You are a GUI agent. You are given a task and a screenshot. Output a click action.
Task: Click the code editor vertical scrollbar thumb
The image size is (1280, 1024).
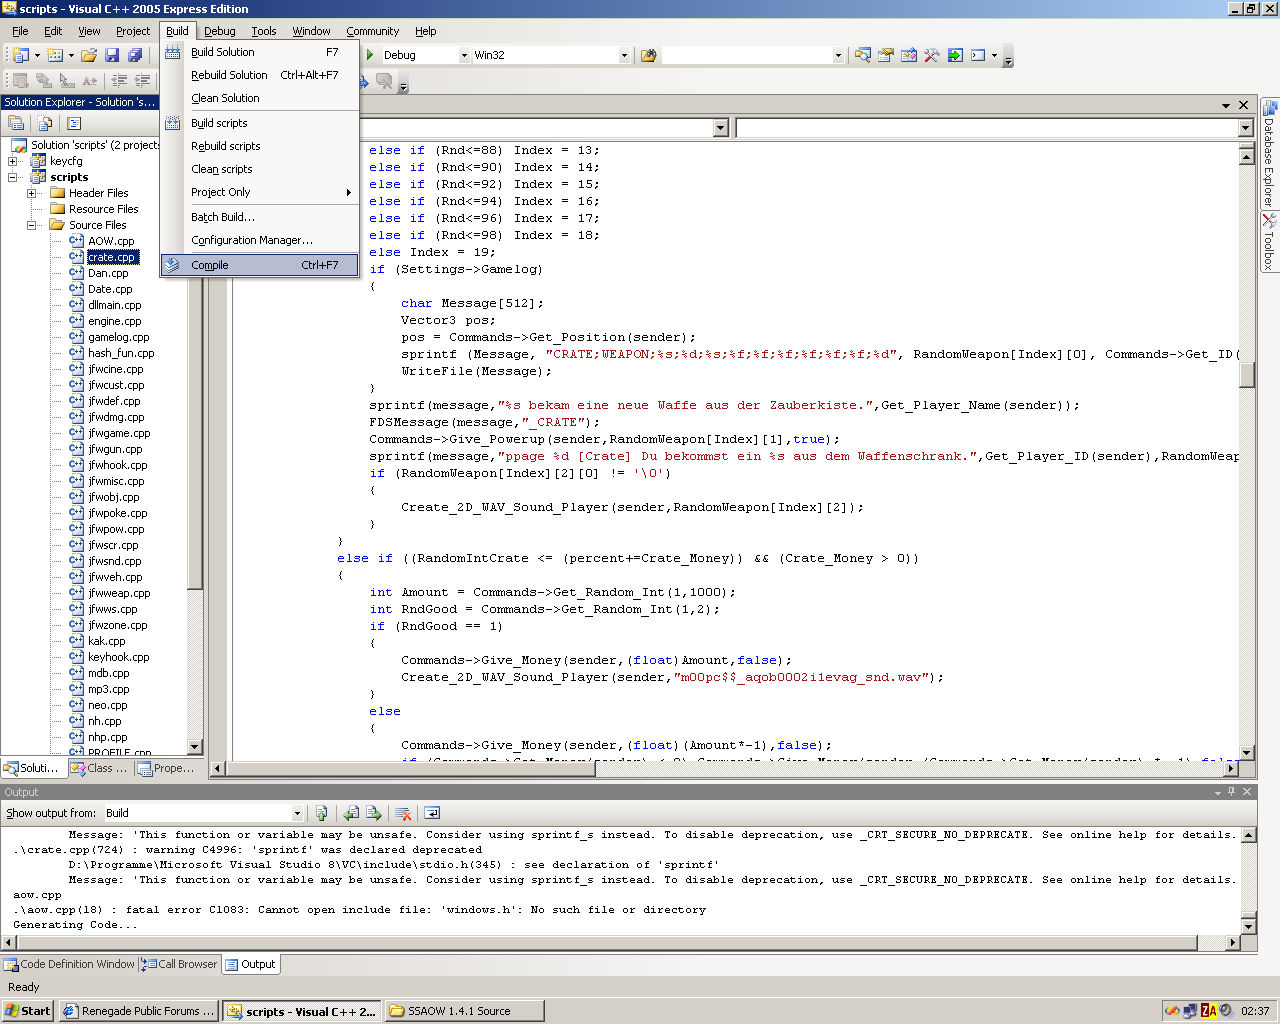pyautogui.click(x=1246, y=375)
